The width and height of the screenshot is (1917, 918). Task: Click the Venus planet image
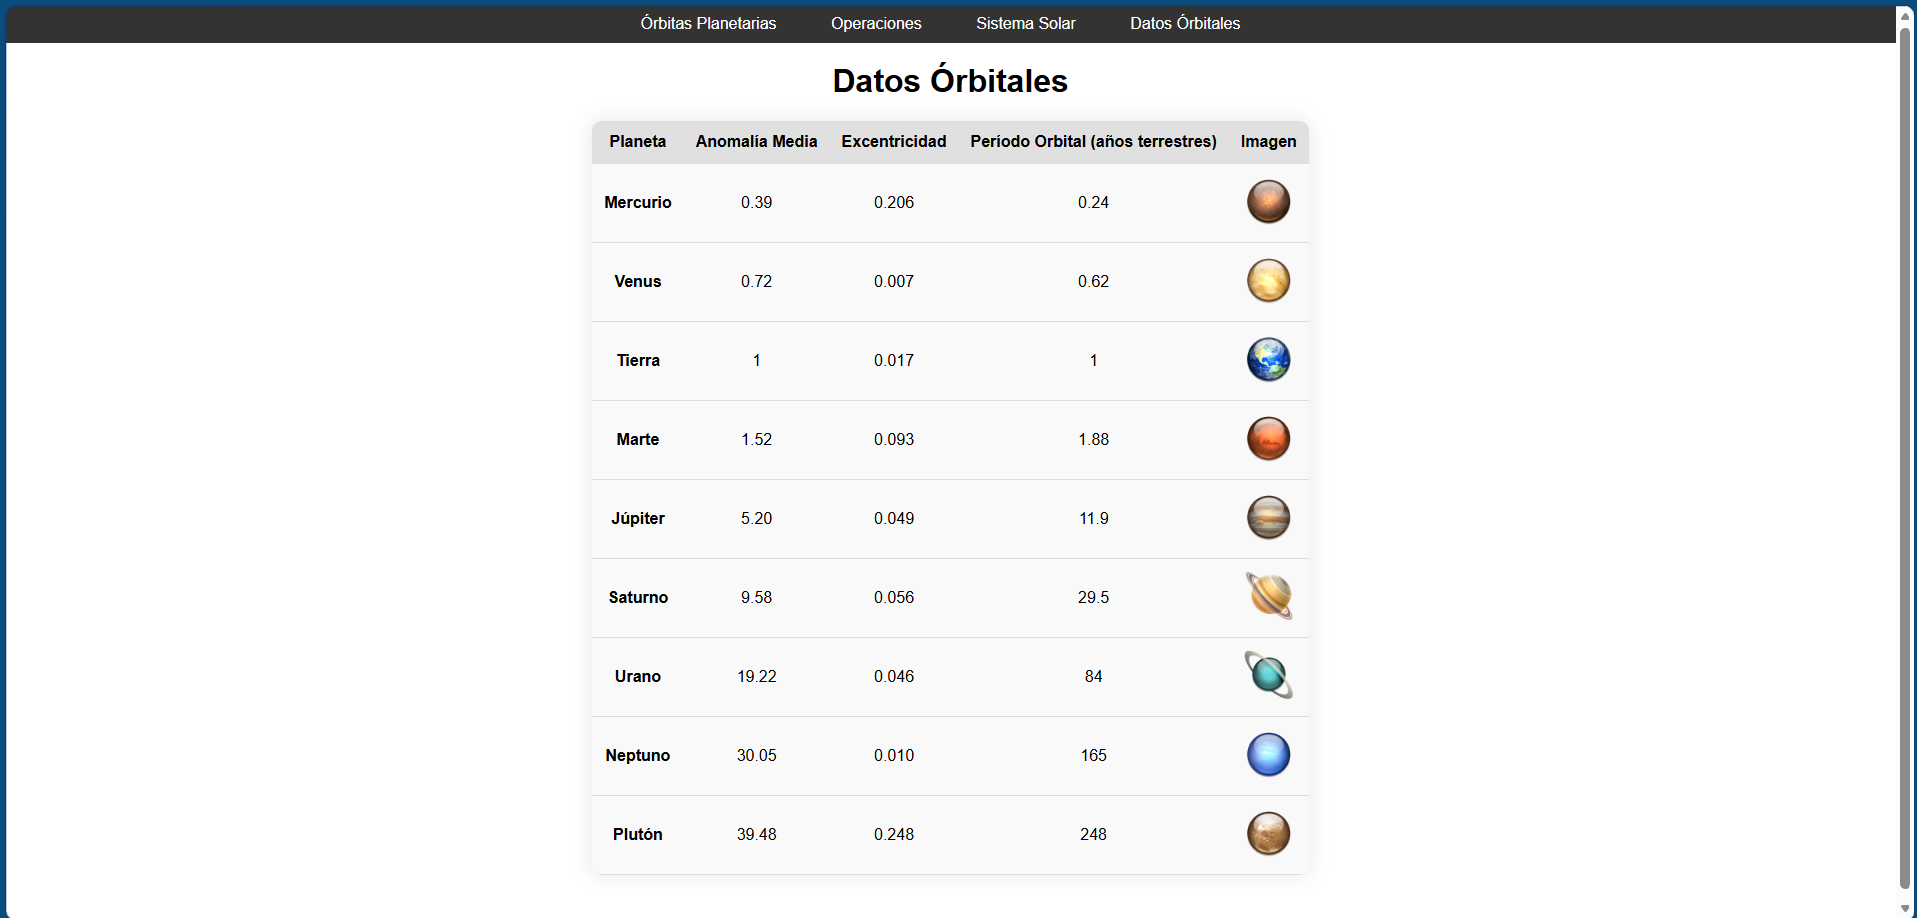(x=1268, y=281)
